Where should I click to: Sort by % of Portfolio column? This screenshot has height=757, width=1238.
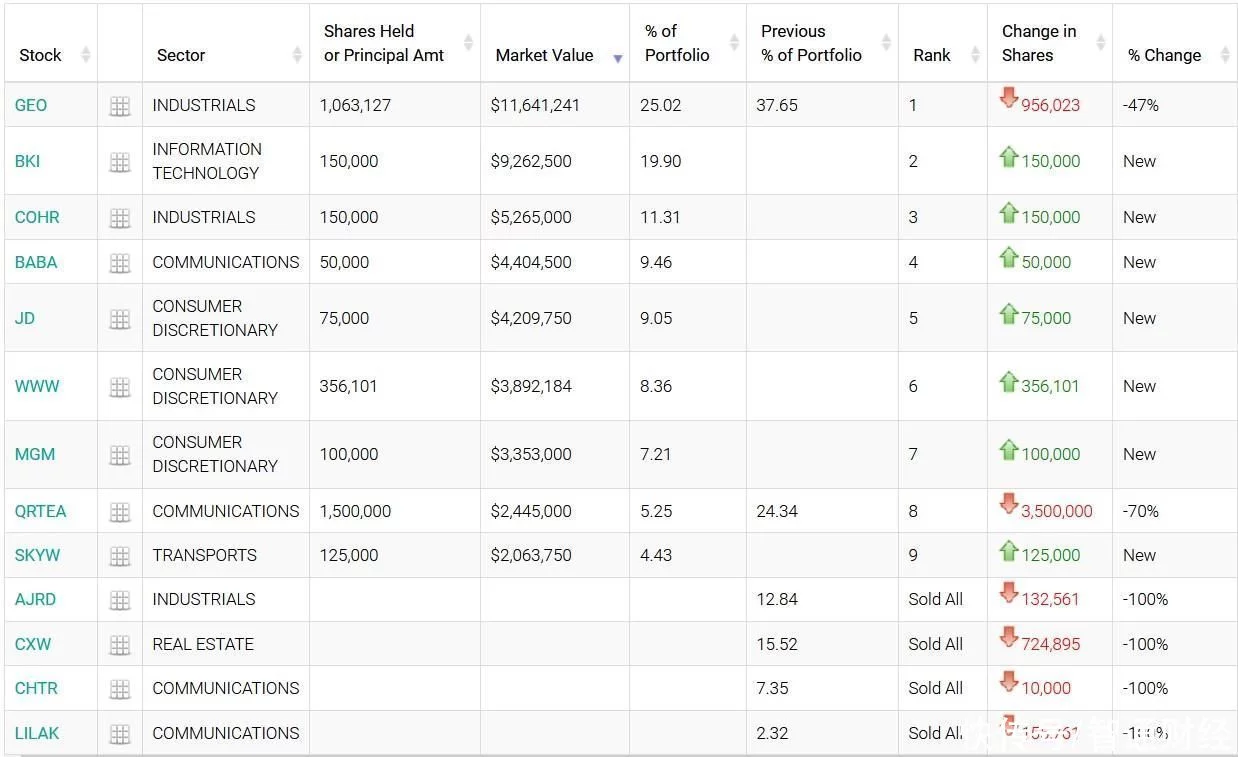point(688,44)
